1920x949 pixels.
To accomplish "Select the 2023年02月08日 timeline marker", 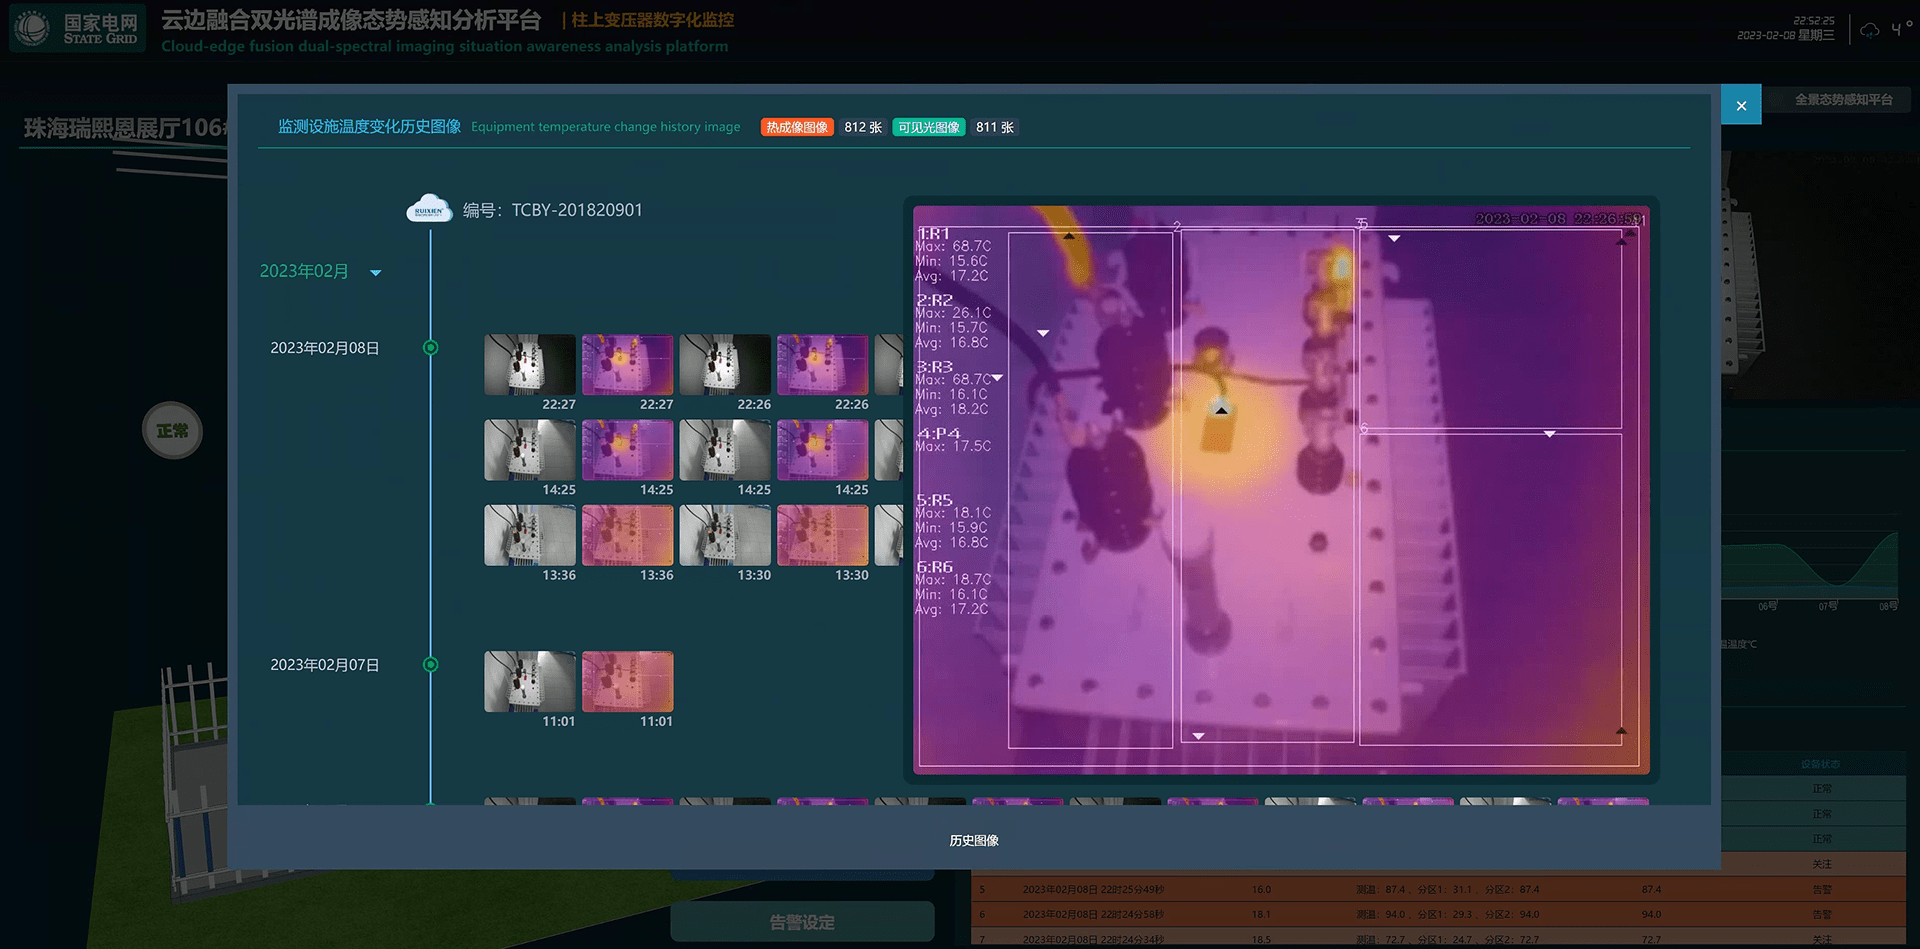I will coord(431,348).
